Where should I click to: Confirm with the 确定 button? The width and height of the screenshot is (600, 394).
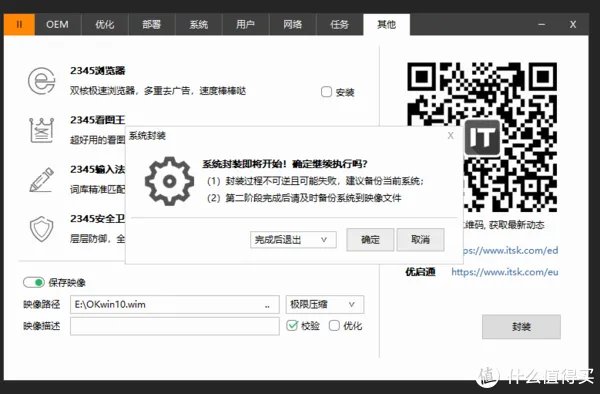[x=370, y=240]
